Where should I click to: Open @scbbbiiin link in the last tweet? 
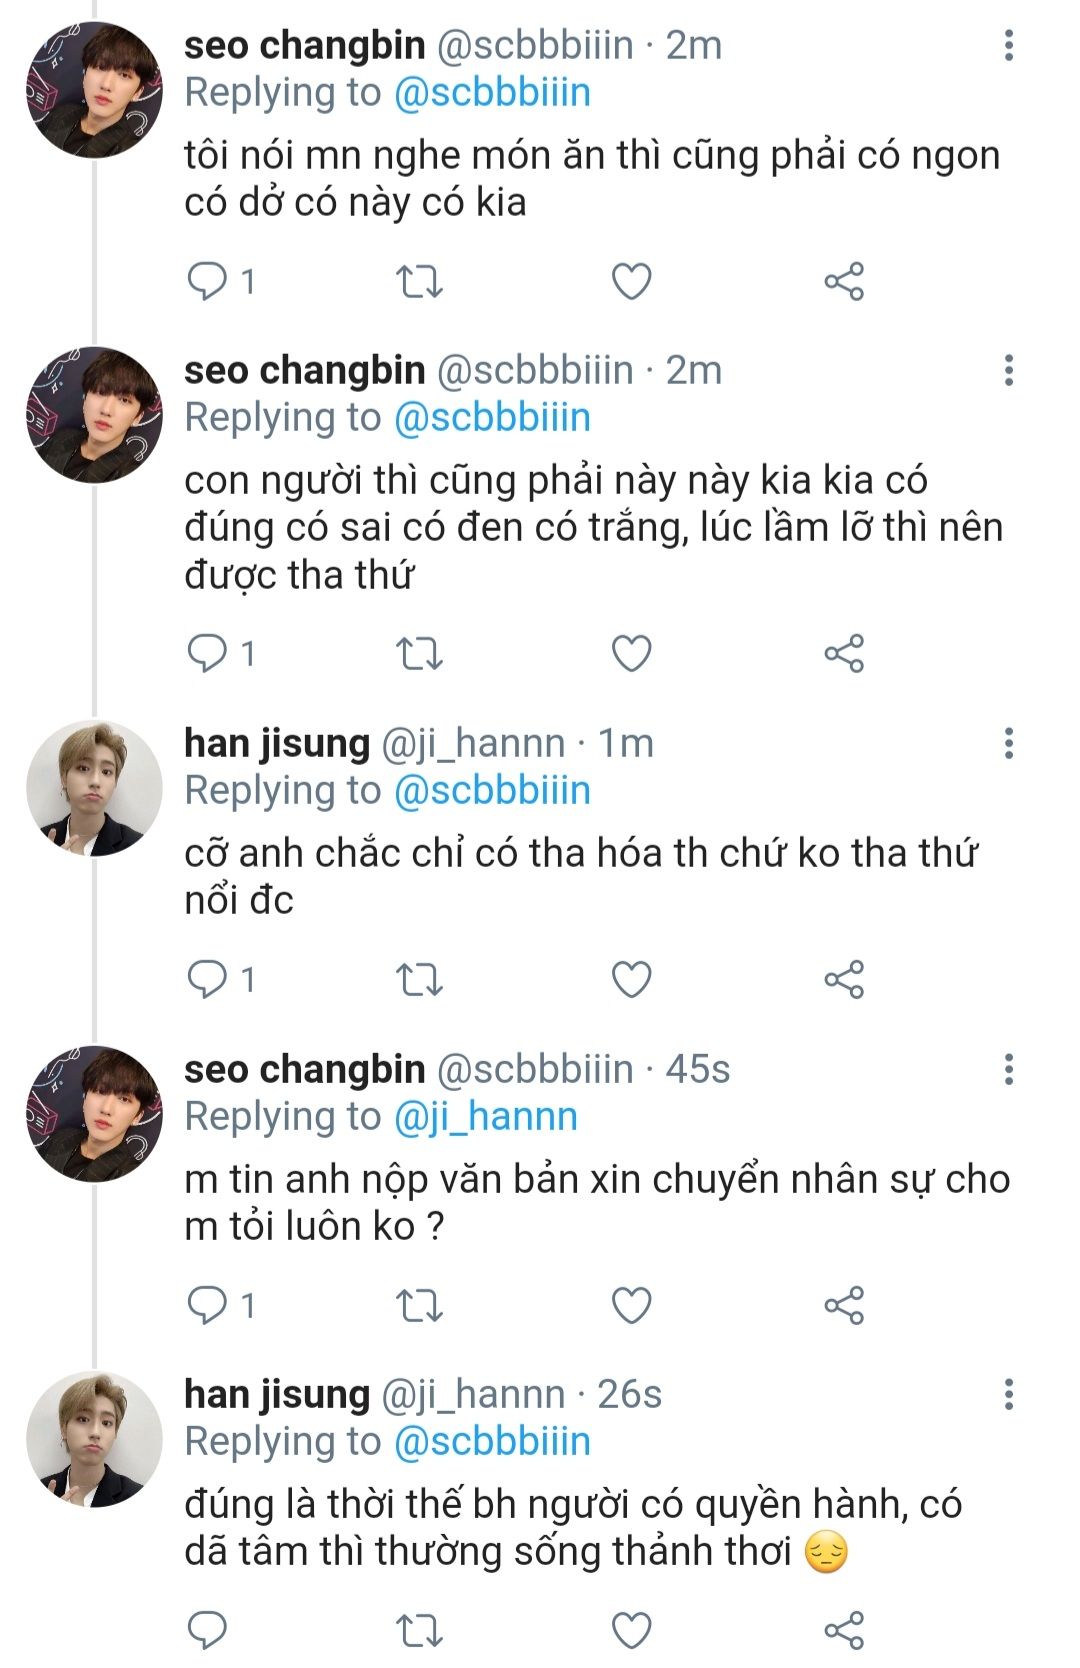[x=492, y=1441]
